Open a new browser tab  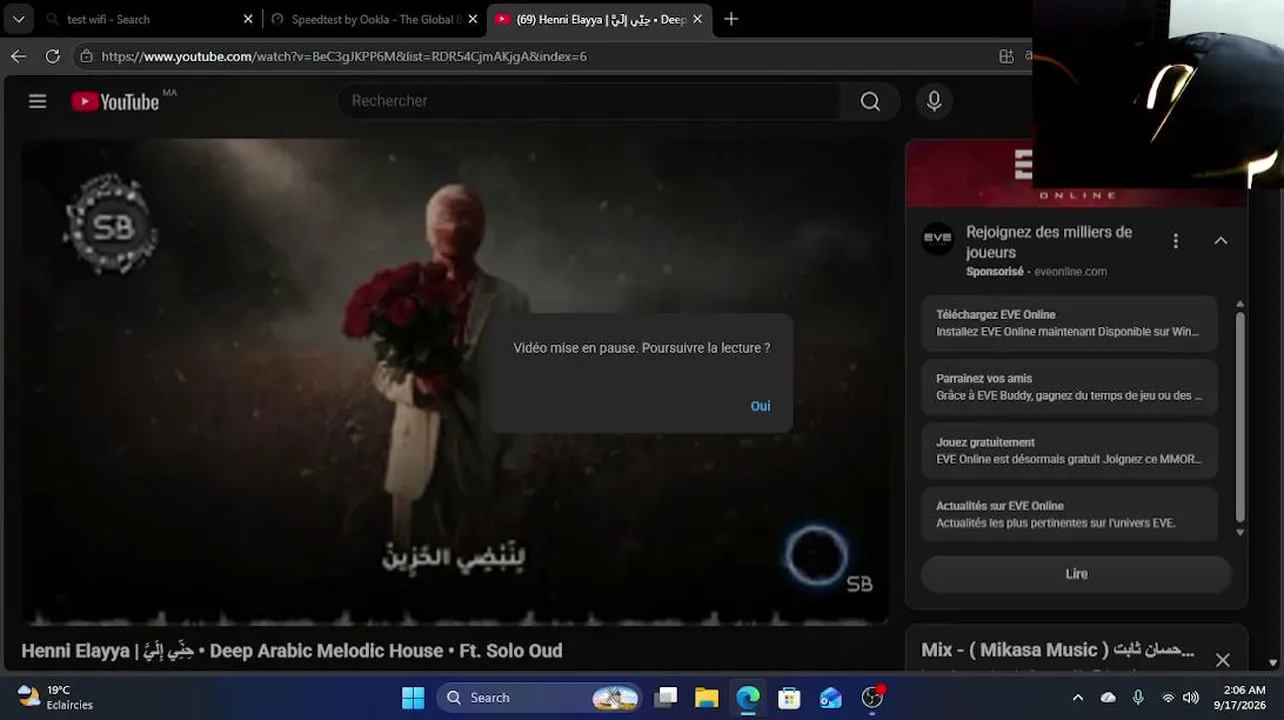point(731,19)
